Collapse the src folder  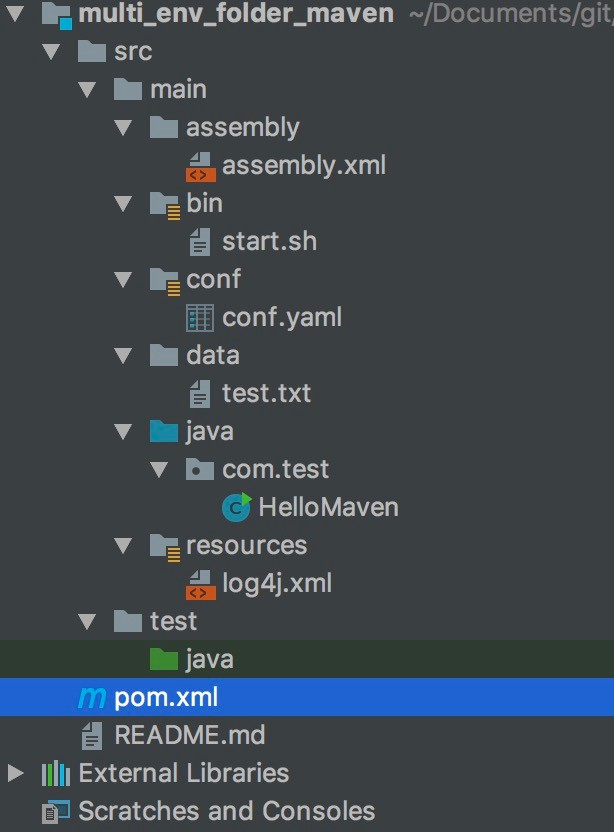click(x=51, y=50)
